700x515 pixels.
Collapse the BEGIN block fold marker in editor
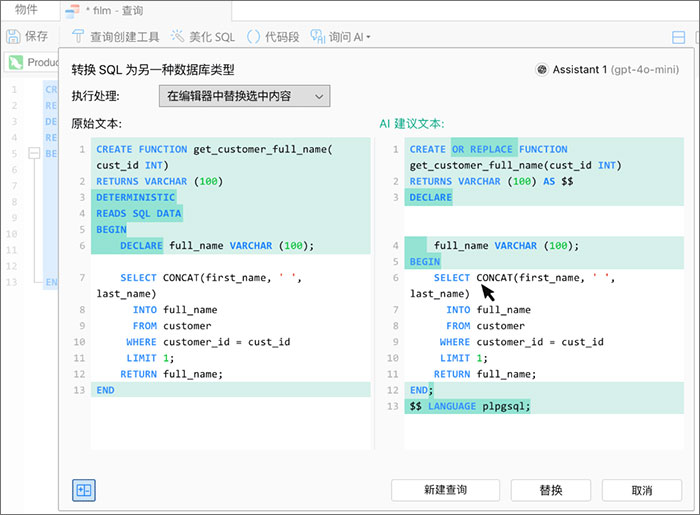tap(34, 154)
